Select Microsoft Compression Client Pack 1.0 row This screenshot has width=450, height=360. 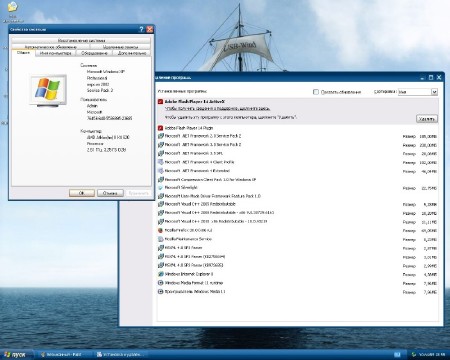[x=297, y=179]
